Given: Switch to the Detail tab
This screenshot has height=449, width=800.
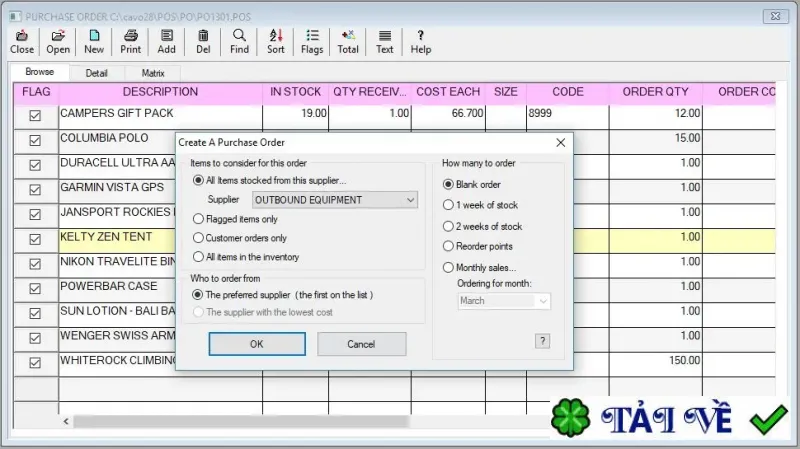Looking at the screenshot, I should tap(96, 73).
